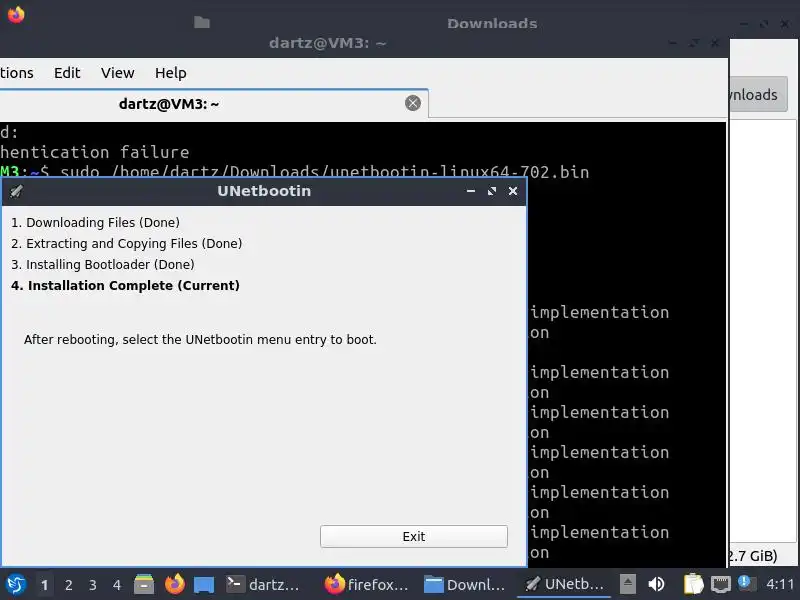Minimize the dartz@VM3 terminal window

(x=673, y=43)
